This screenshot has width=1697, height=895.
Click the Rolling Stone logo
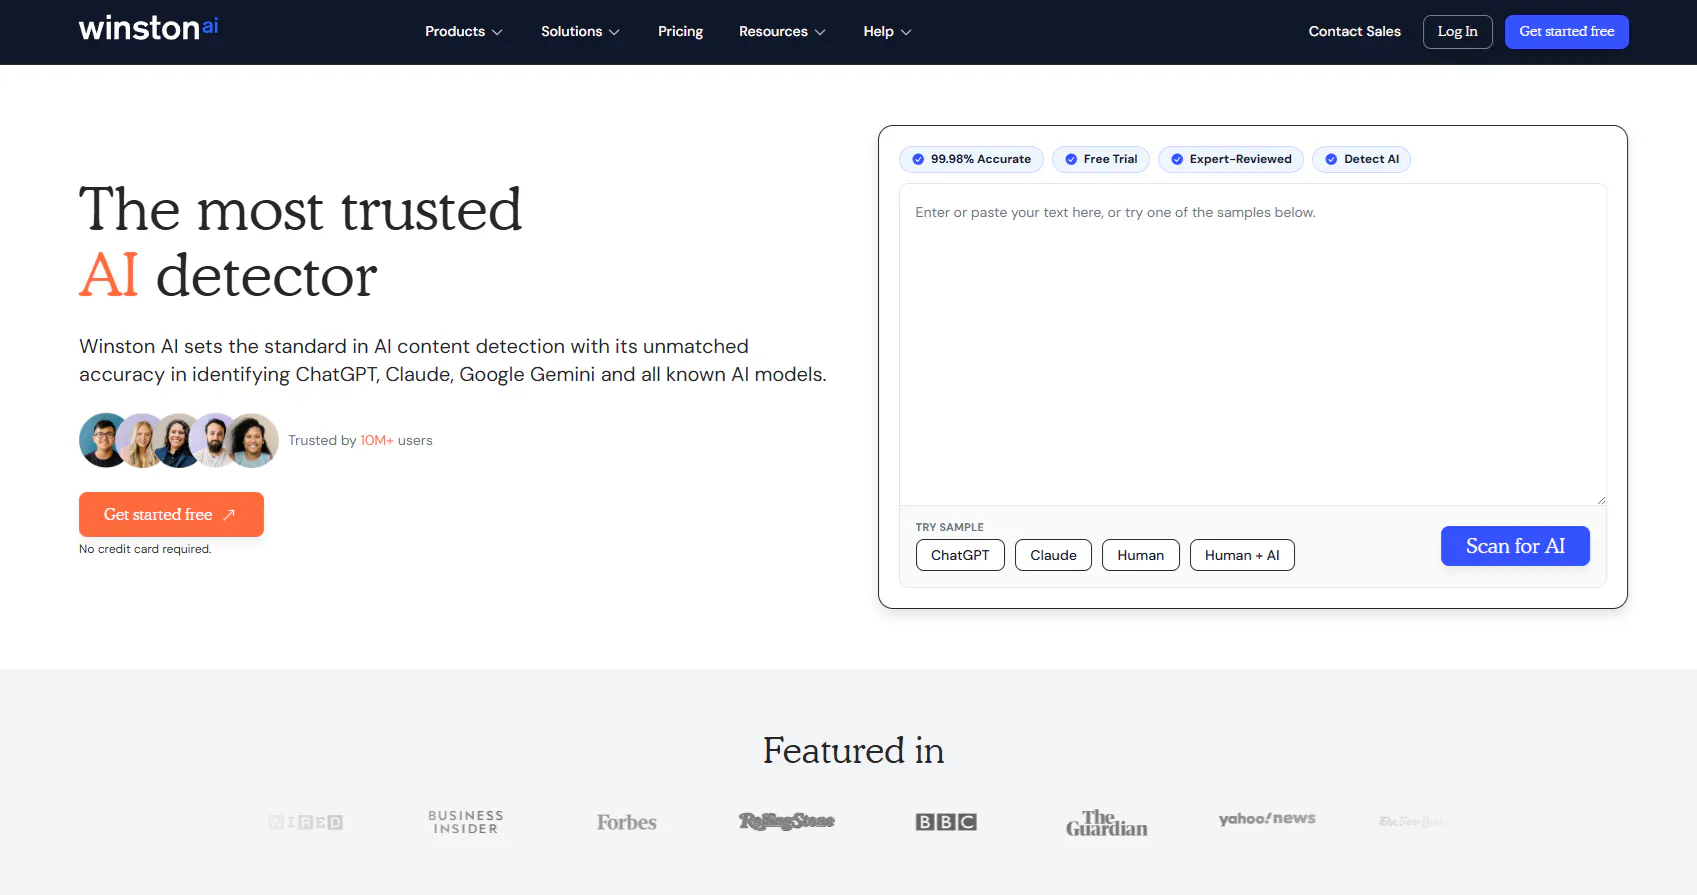click(787, 821)
